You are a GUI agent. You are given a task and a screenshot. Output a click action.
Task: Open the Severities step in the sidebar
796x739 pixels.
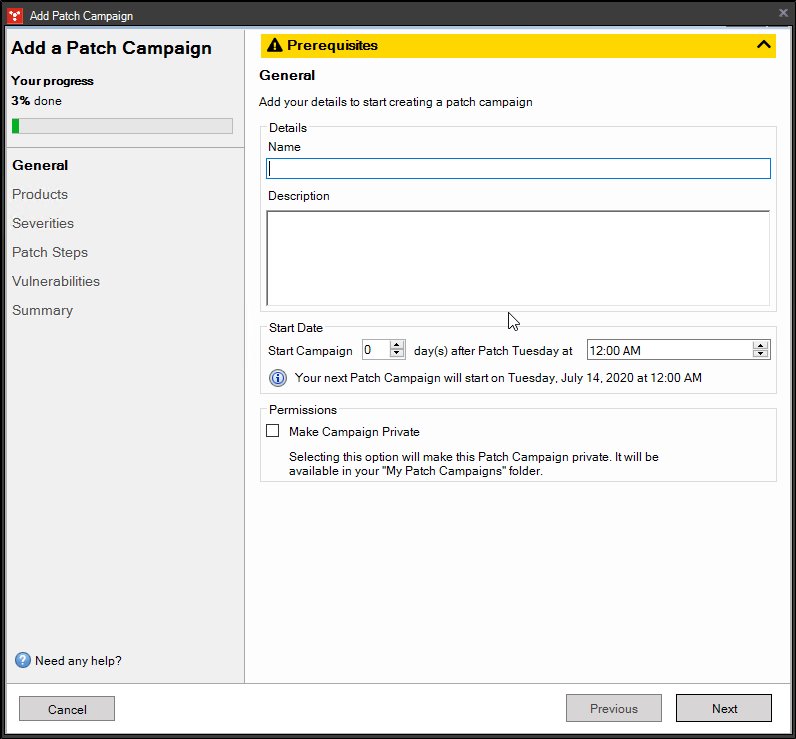click(x=43, y=223)
